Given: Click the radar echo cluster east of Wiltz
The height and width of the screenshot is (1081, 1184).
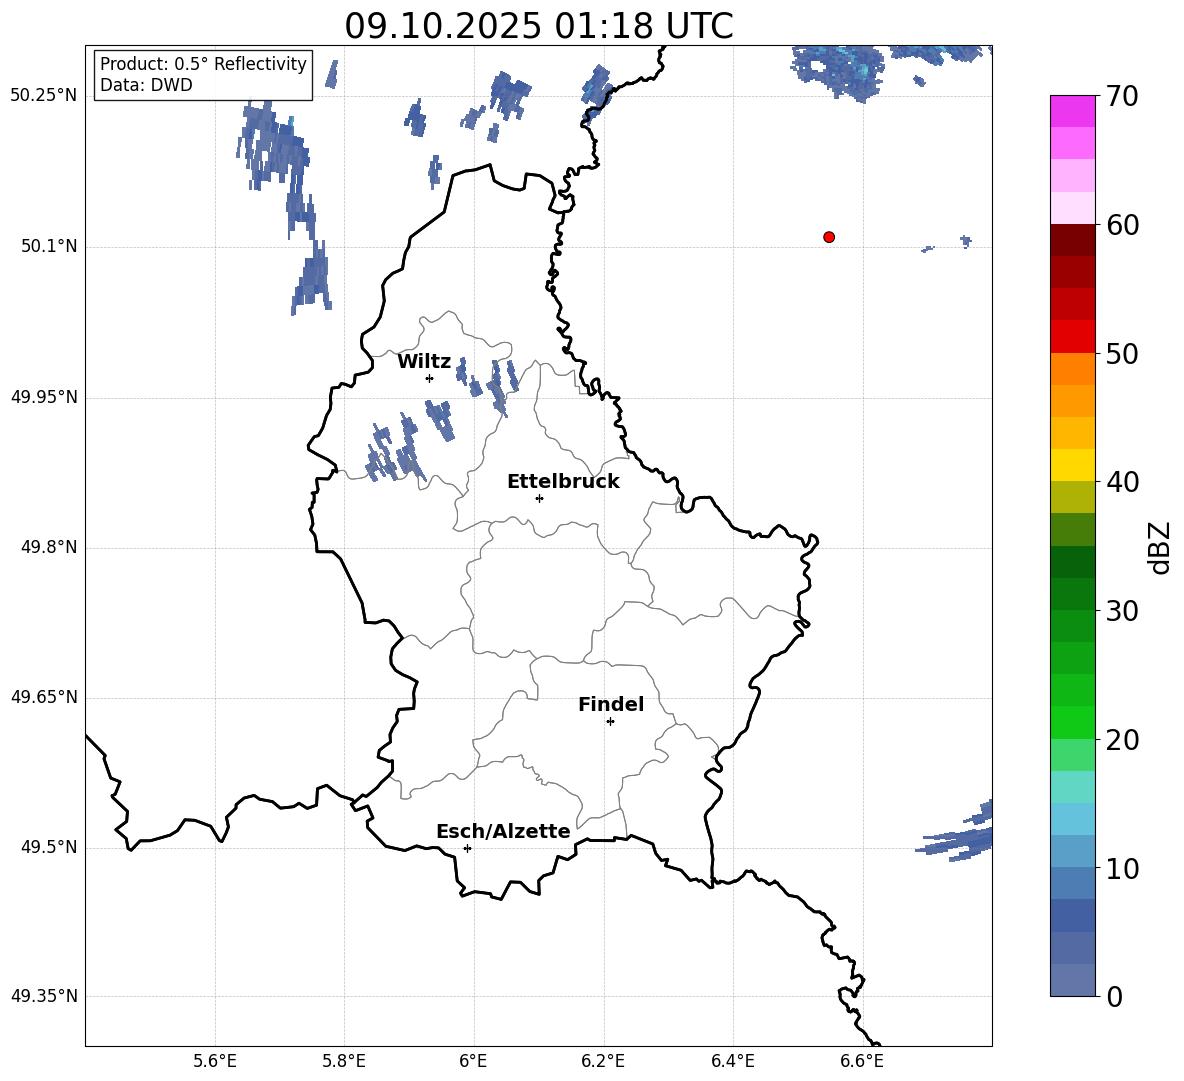Looking at the screenshot, I should (487, 385).
